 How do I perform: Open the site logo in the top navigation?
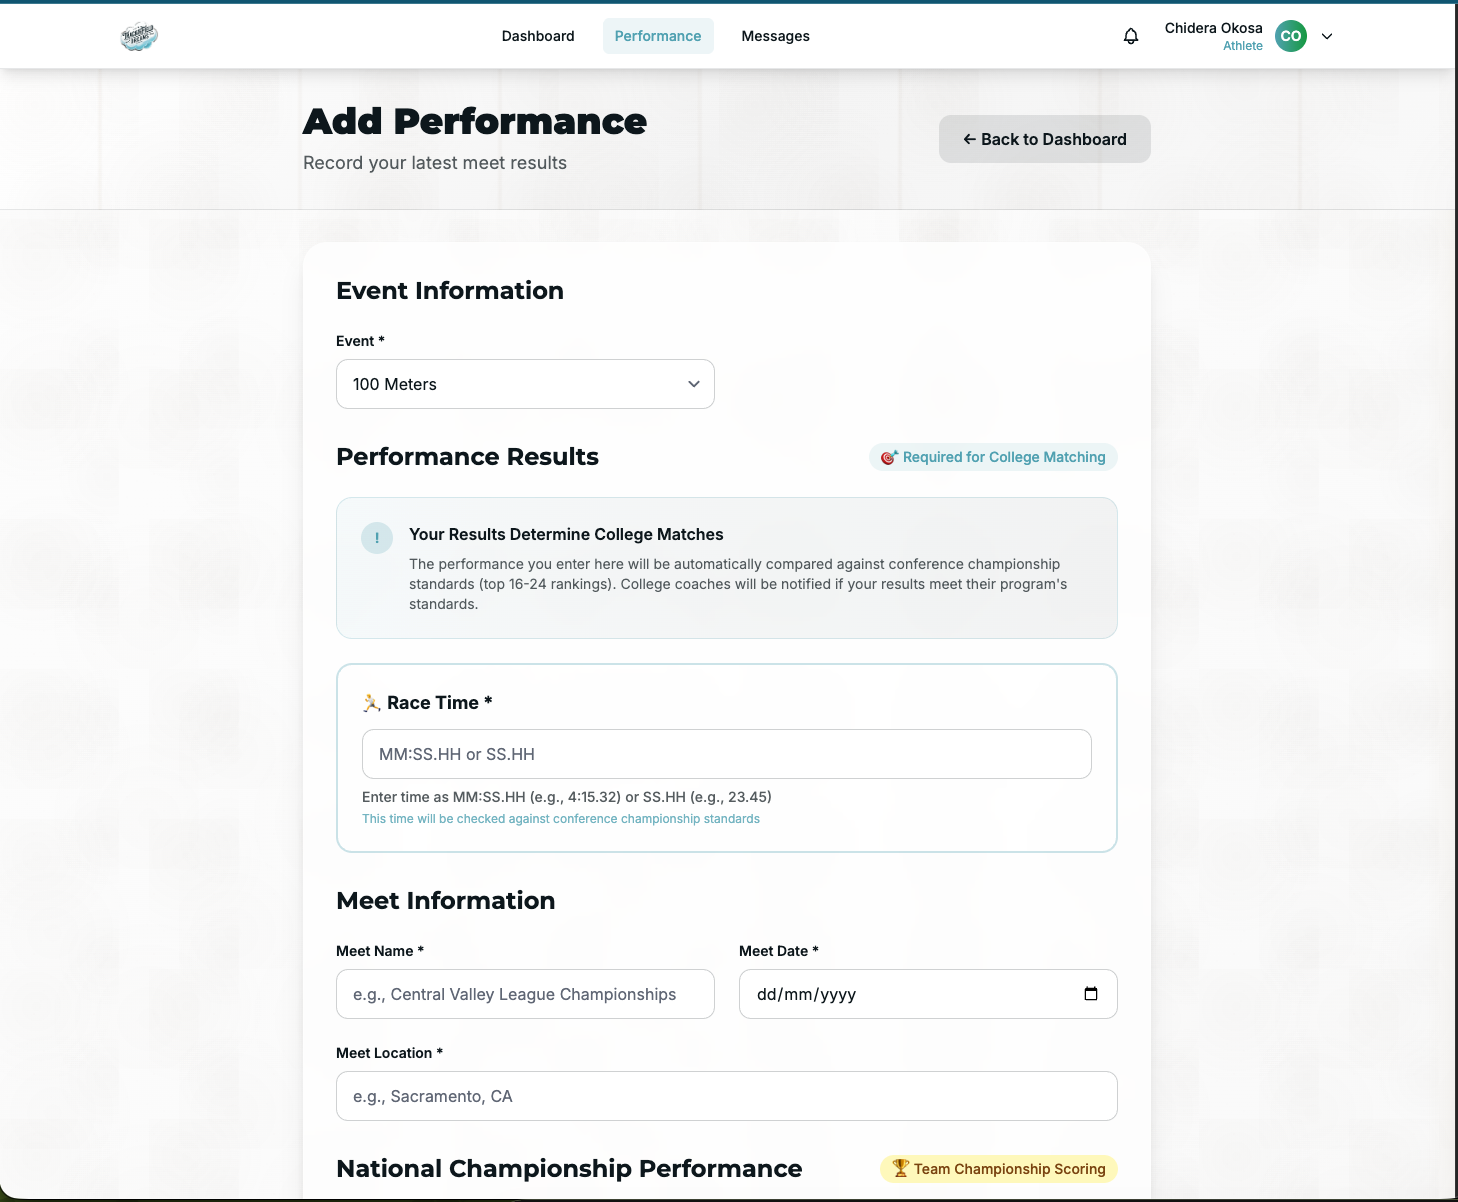pos(138,35)
